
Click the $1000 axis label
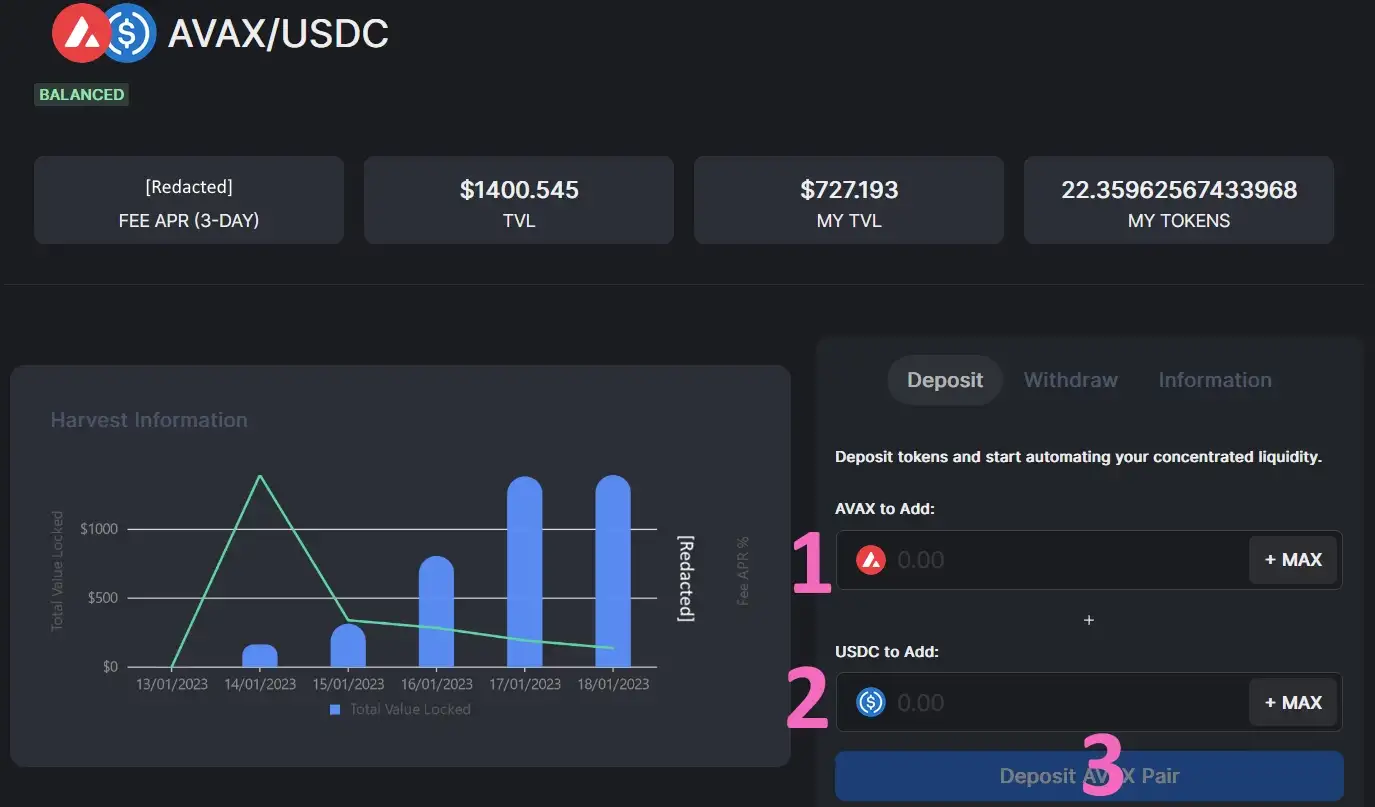coord(98,529)
